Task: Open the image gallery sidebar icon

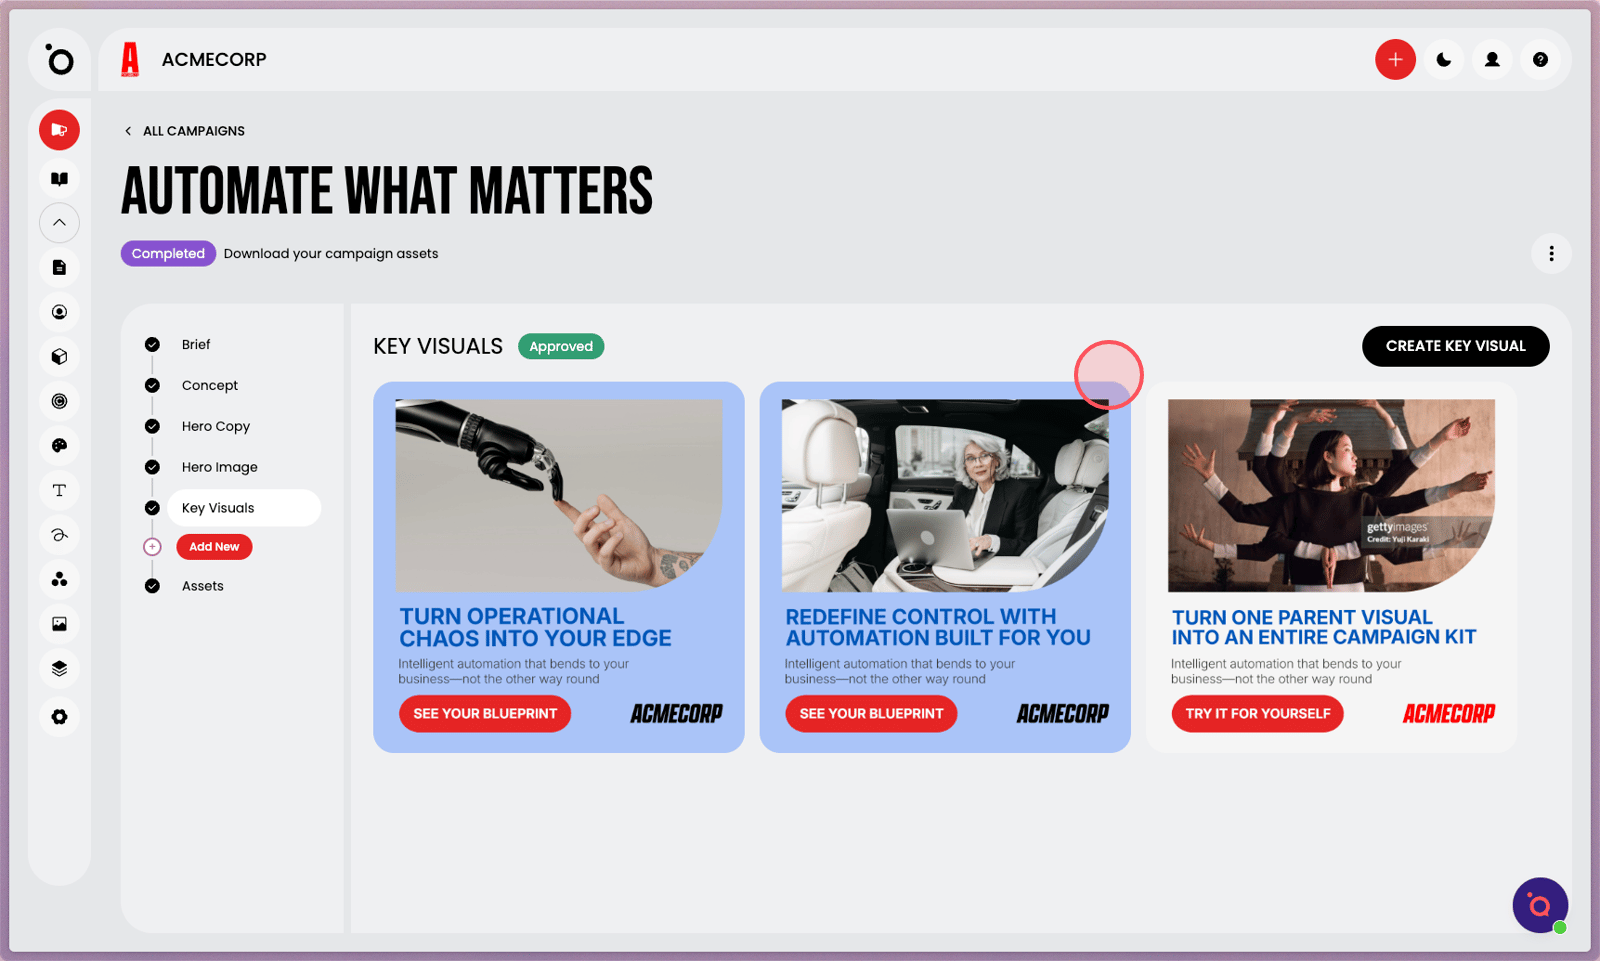Action: (x=60, y=624)
